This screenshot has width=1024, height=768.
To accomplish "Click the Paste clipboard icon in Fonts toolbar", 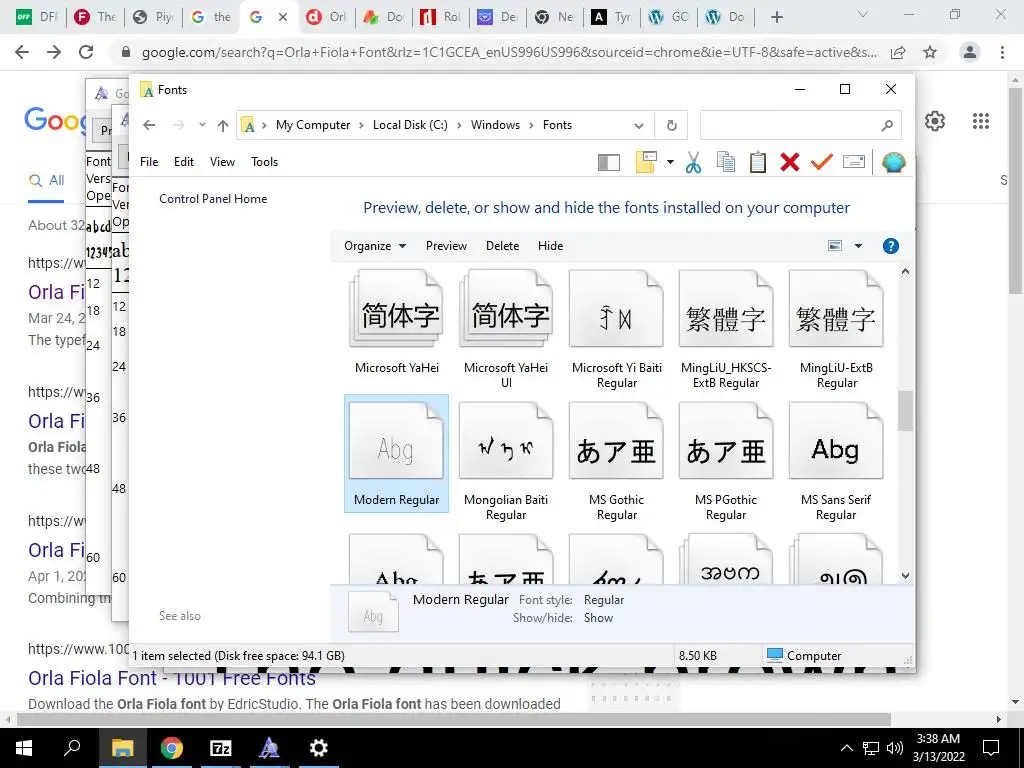I will click(758, 162).
